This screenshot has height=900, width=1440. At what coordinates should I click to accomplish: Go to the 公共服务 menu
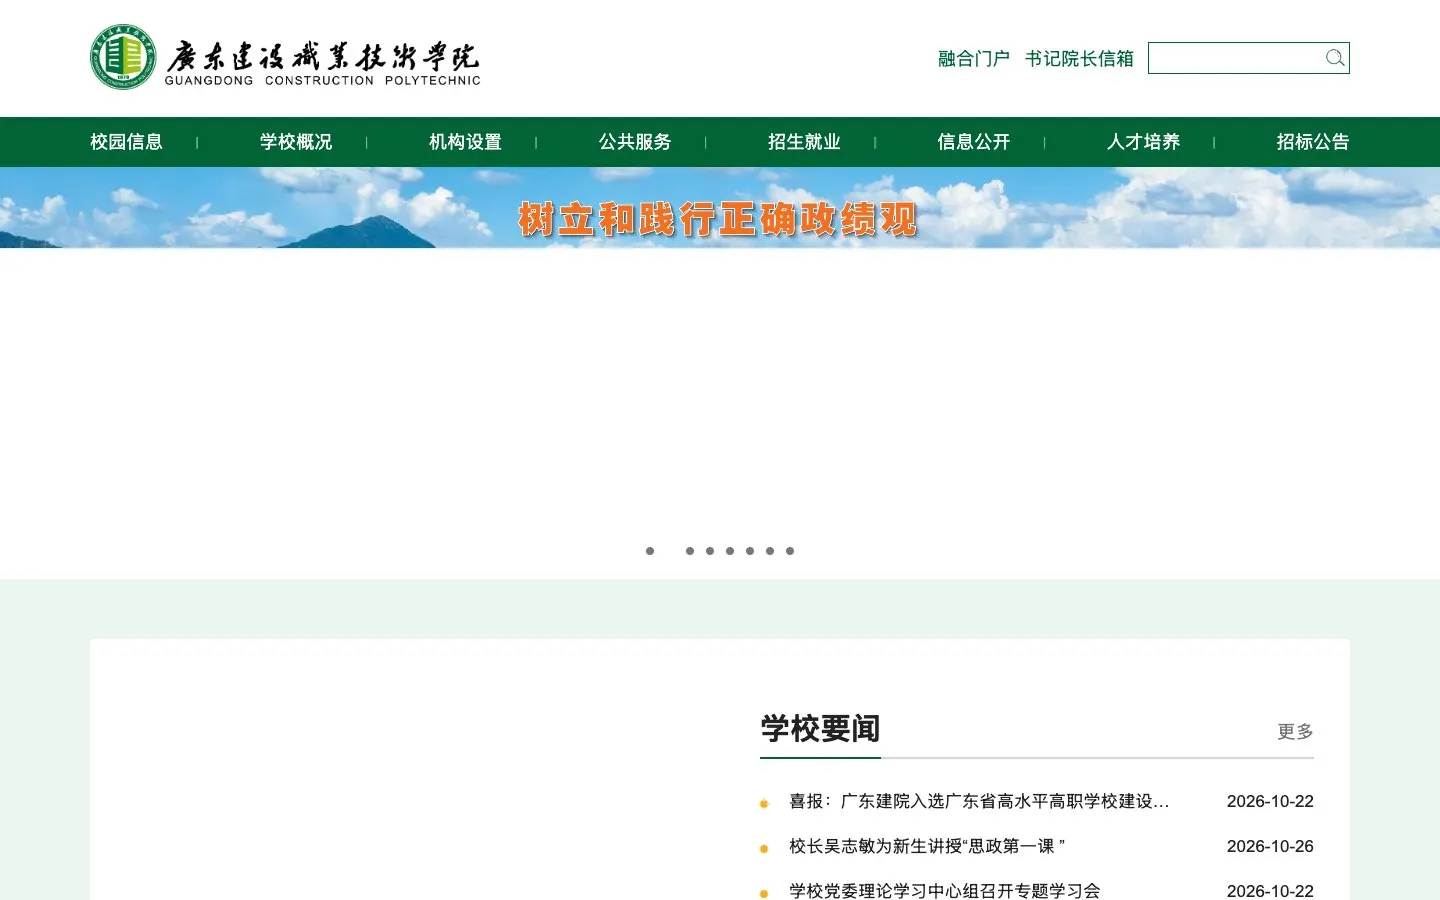tap(635, 142)
